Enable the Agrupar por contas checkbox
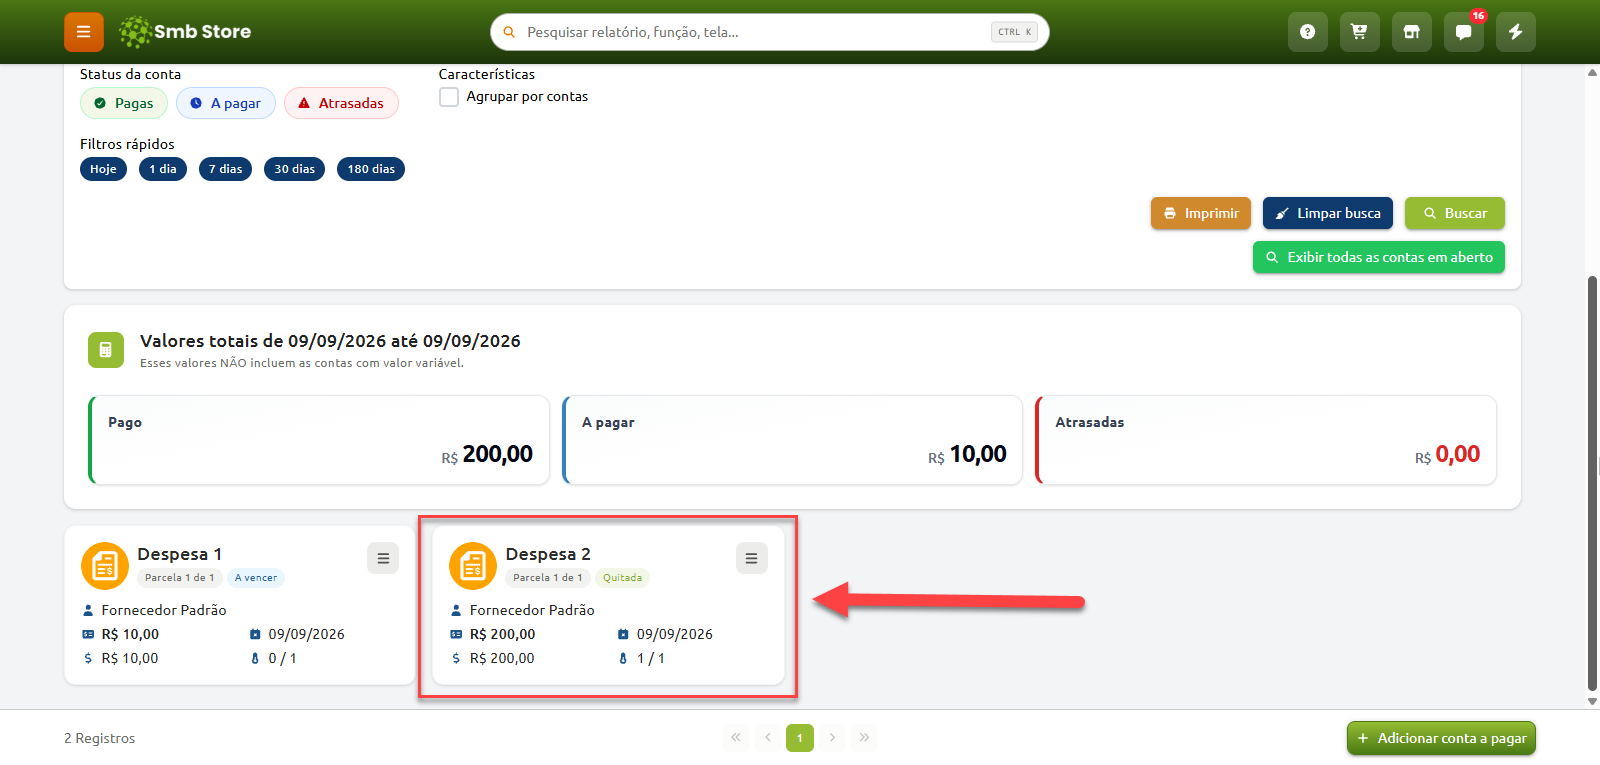The width and height of the screenshot is (1600, 765). click(449, 97)
